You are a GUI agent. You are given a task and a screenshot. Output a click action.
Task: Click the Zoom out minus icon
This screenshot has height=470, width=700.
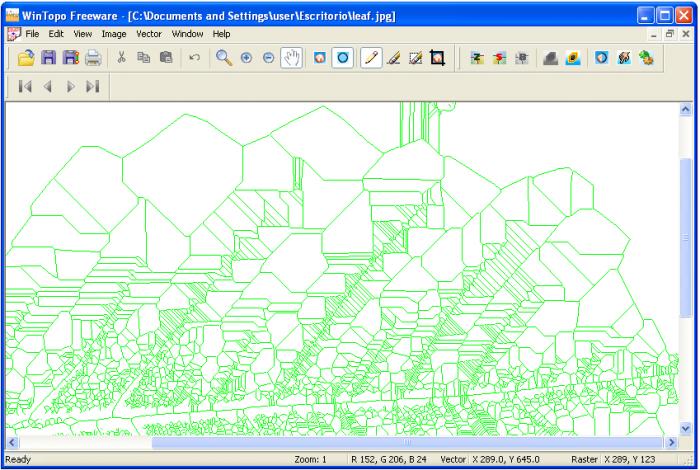(268, 58)
